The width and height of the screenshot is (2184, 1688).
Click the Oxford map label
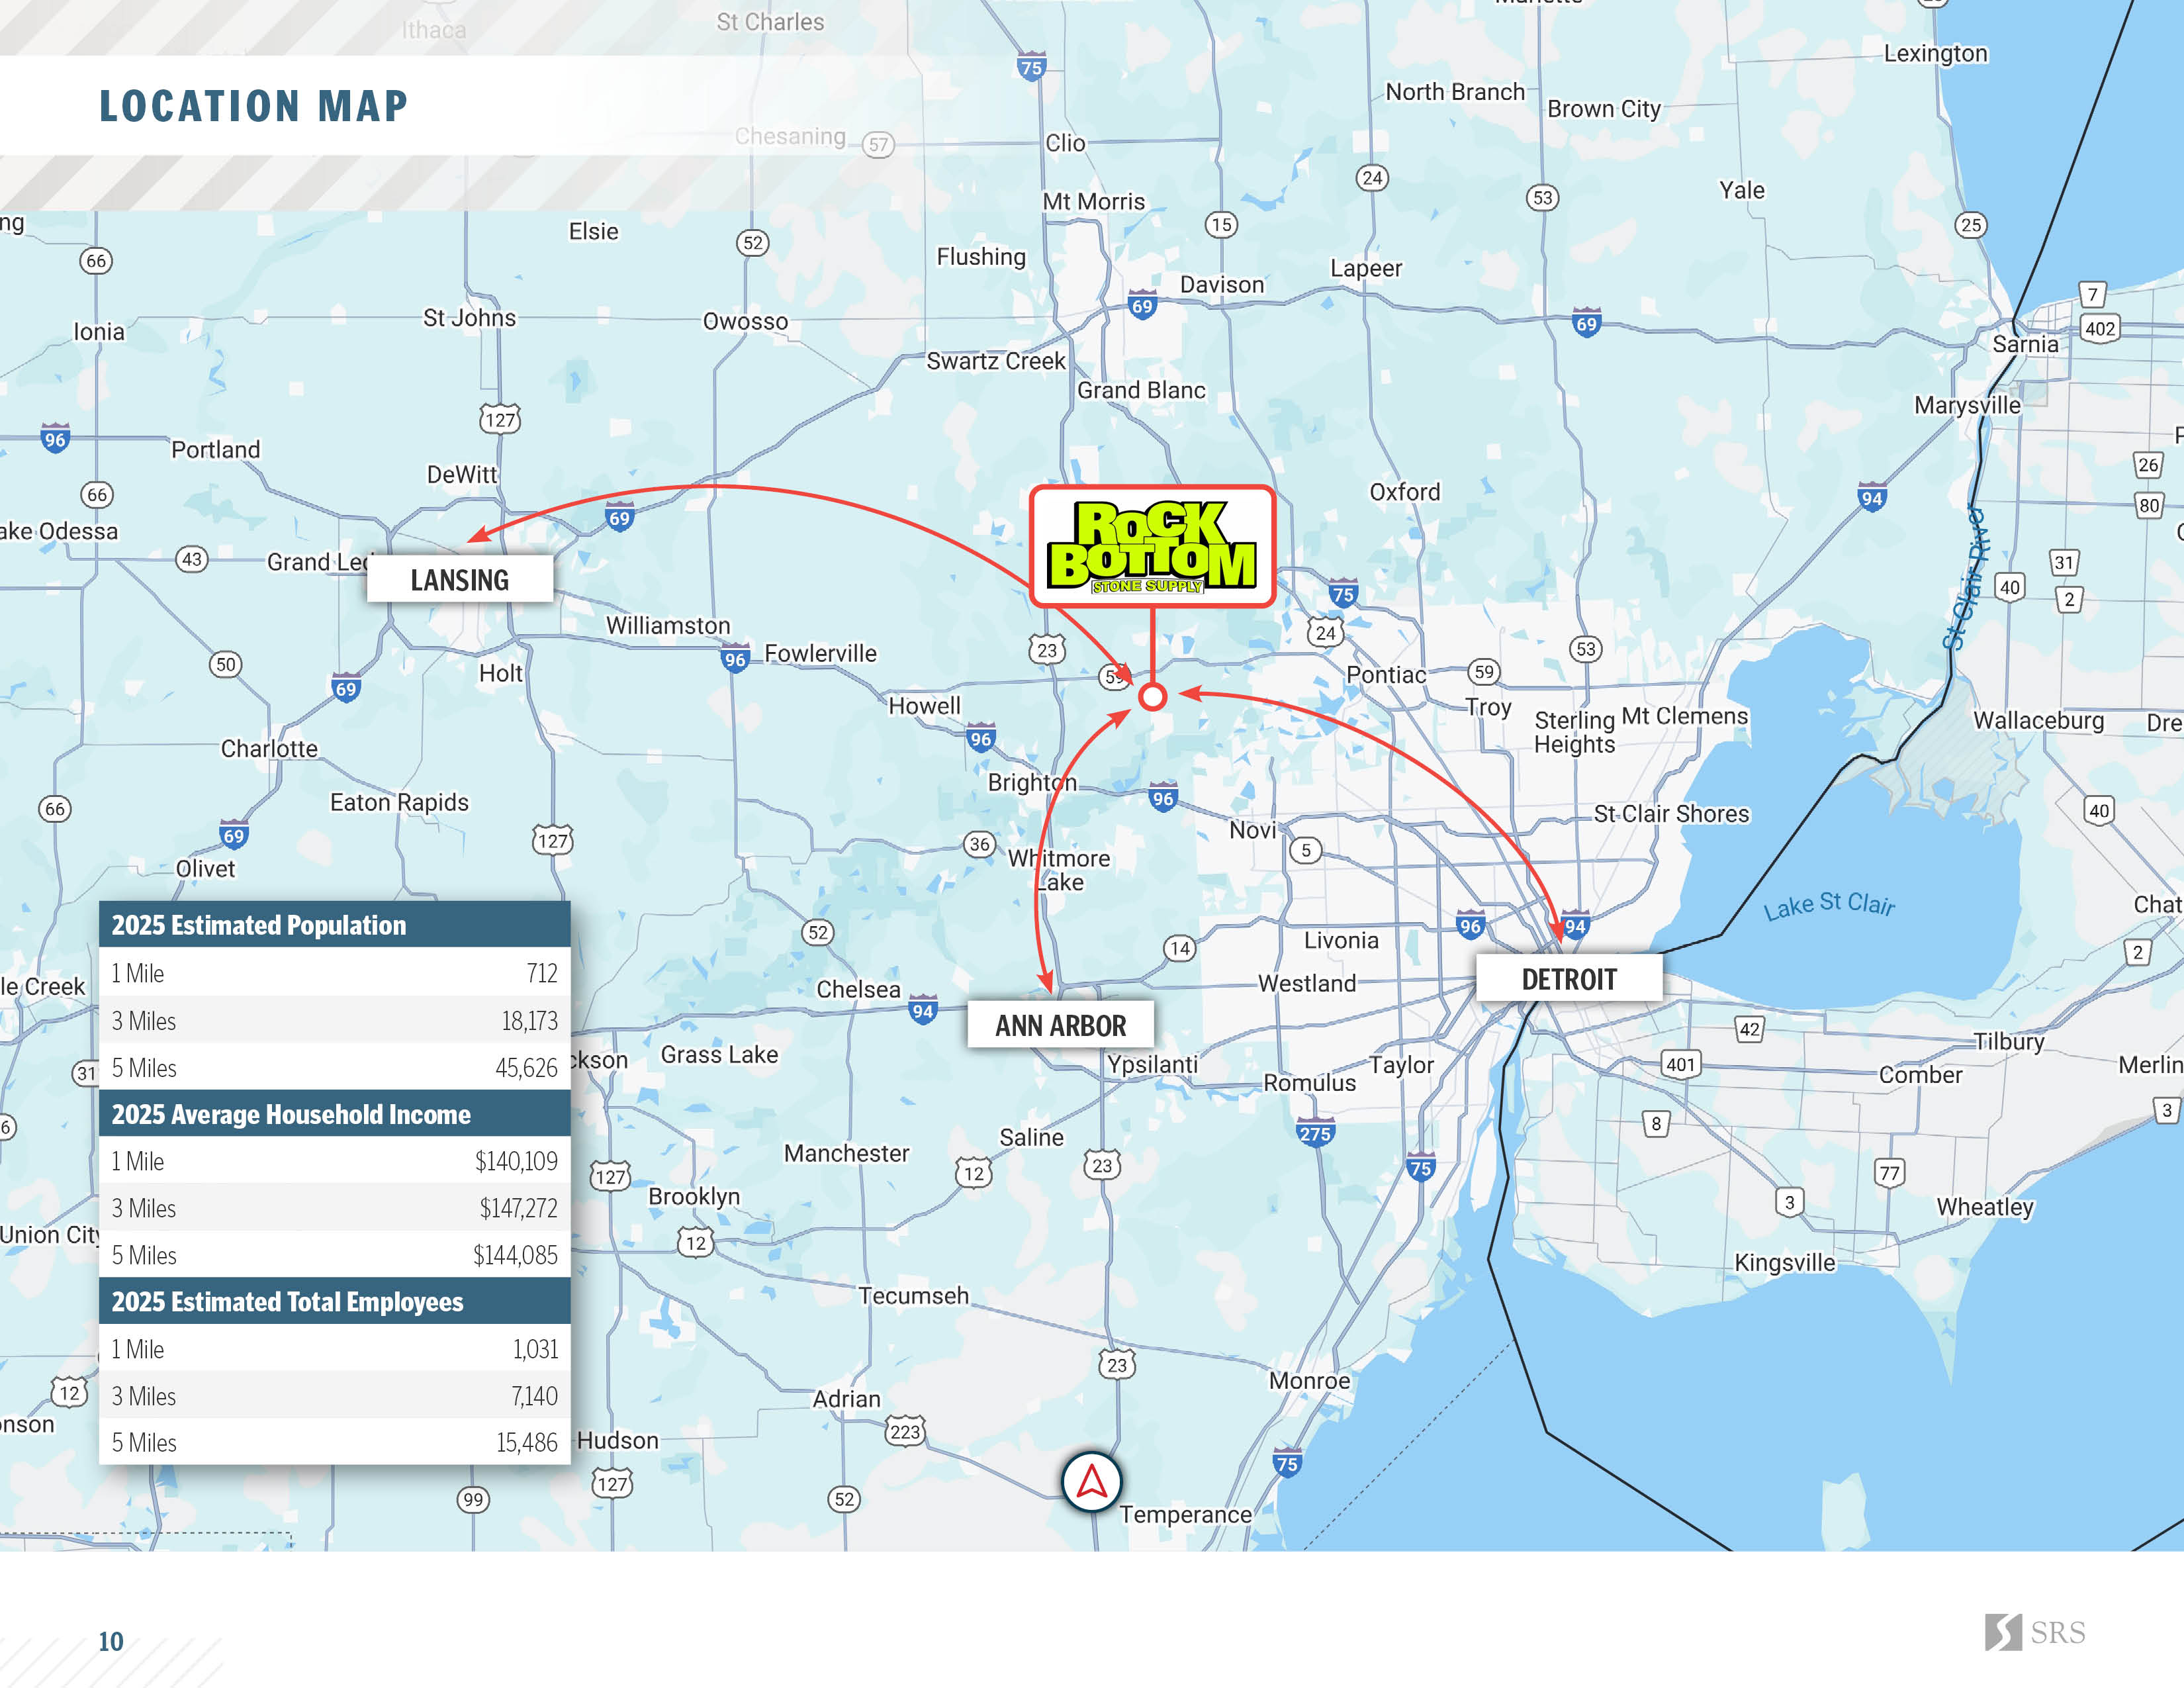pyautogui.click(x=1405, y=492)
